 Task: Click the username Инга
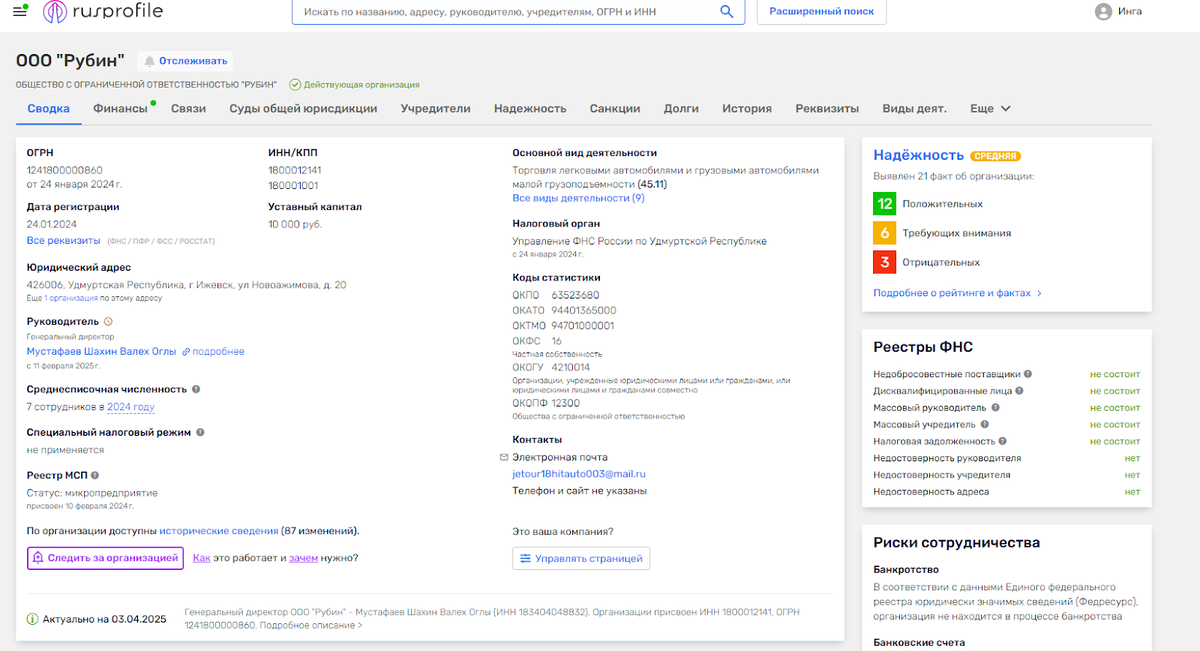[1130, 12]
